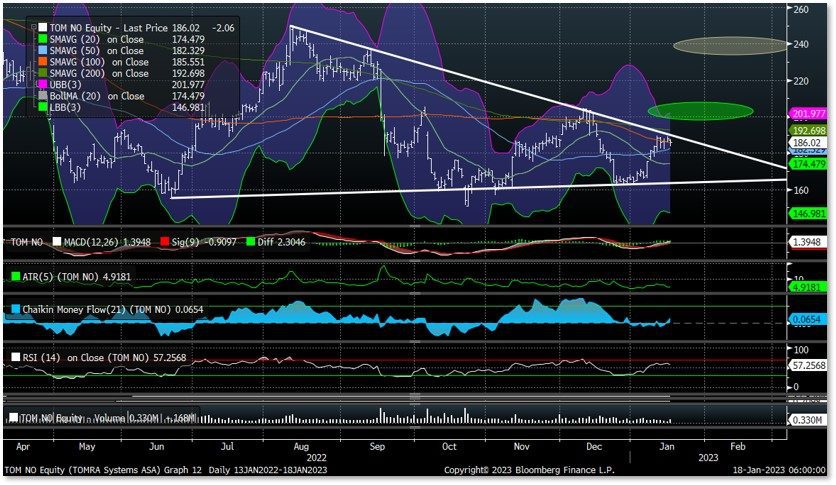
Task: Click the 220 price axis tick
Action: pos(801,81)
